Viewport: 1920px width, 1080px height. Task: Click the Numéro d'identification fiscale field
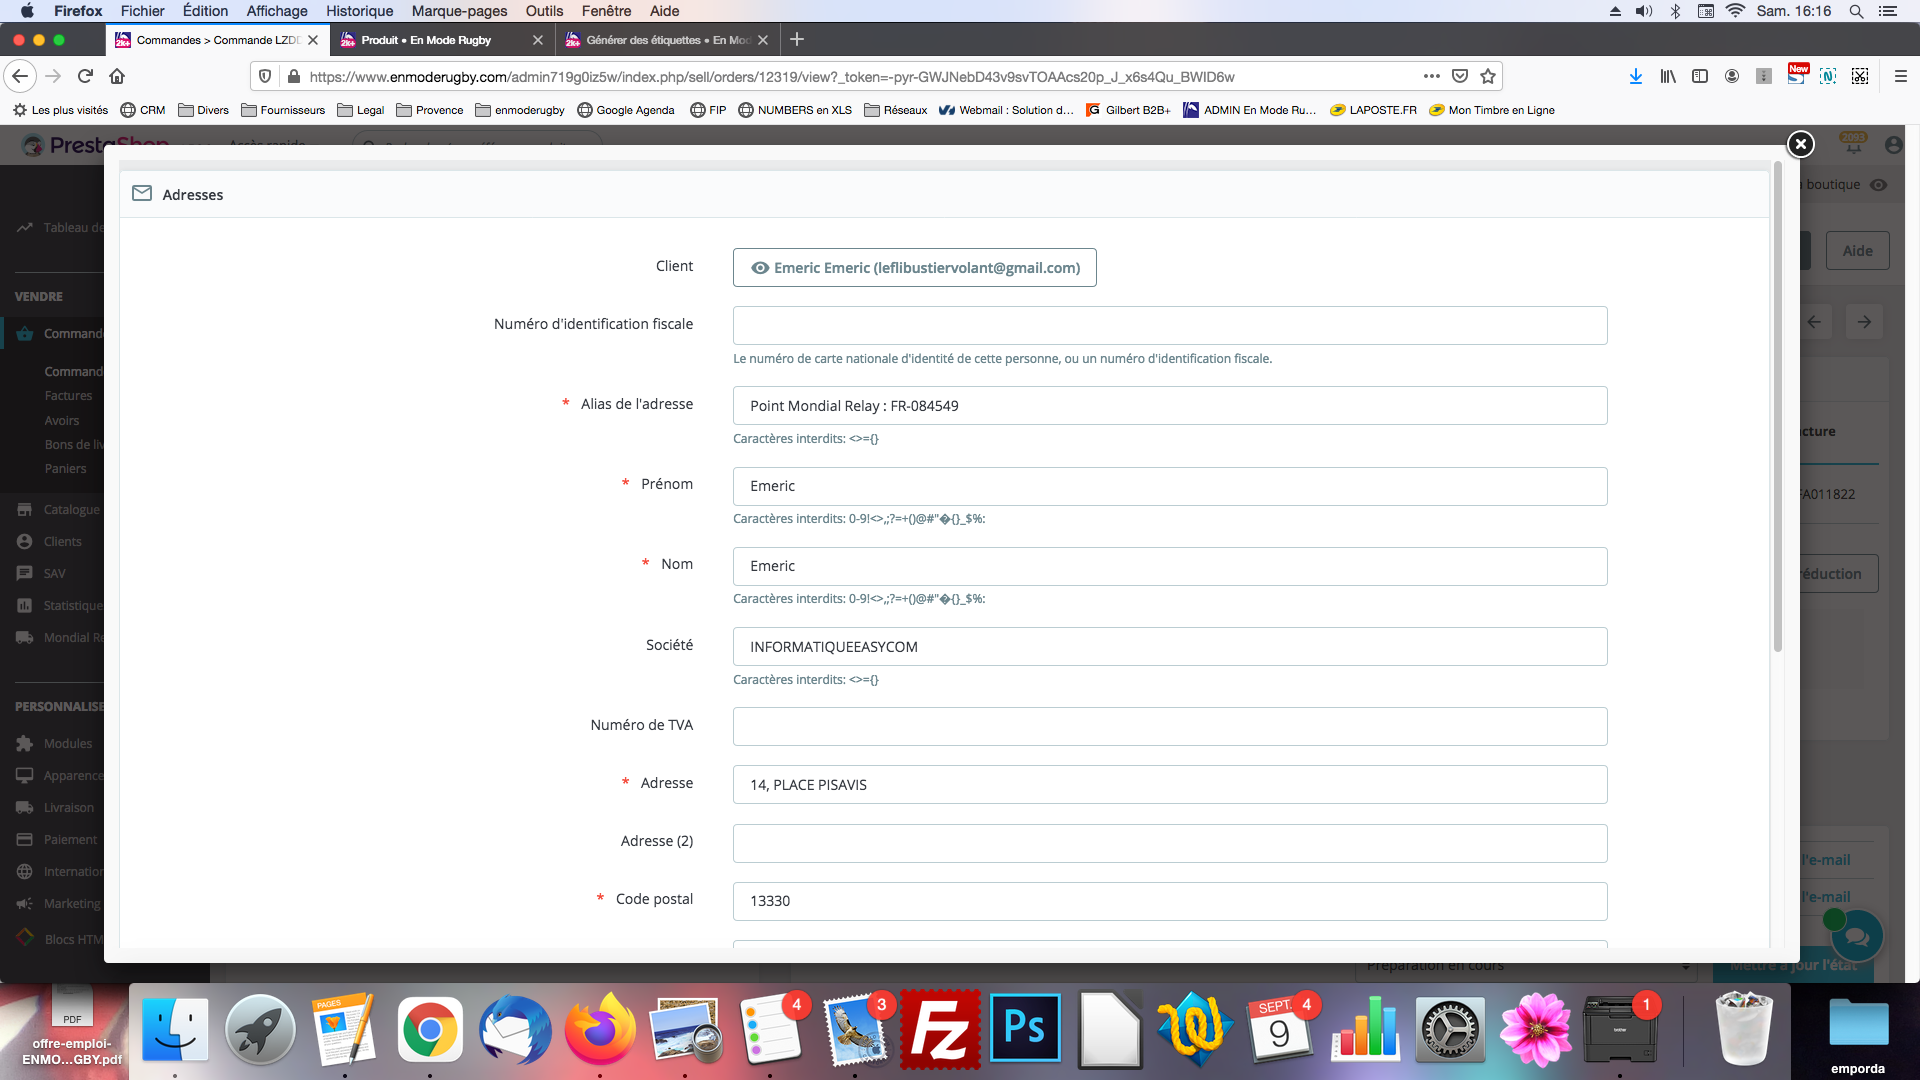[1170, 325]
